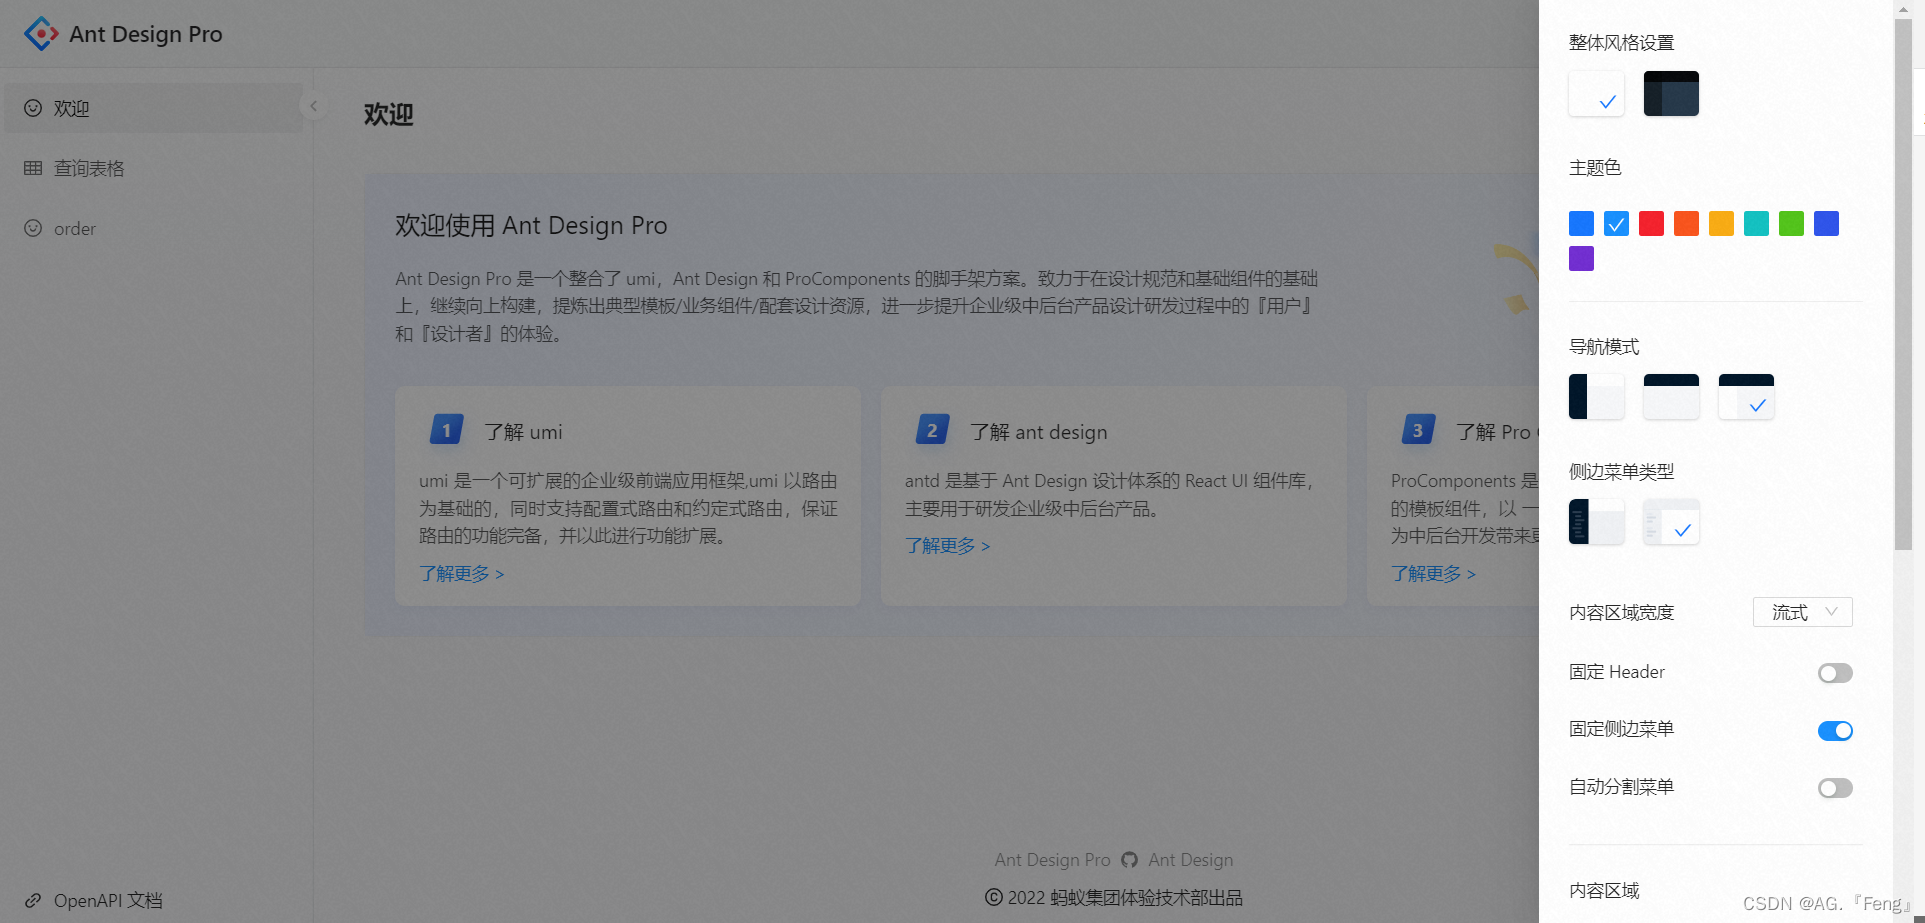
Task: Toggle the 自动分割菜单 switch
Action: pyautogui.click(x=1835, y=788)
